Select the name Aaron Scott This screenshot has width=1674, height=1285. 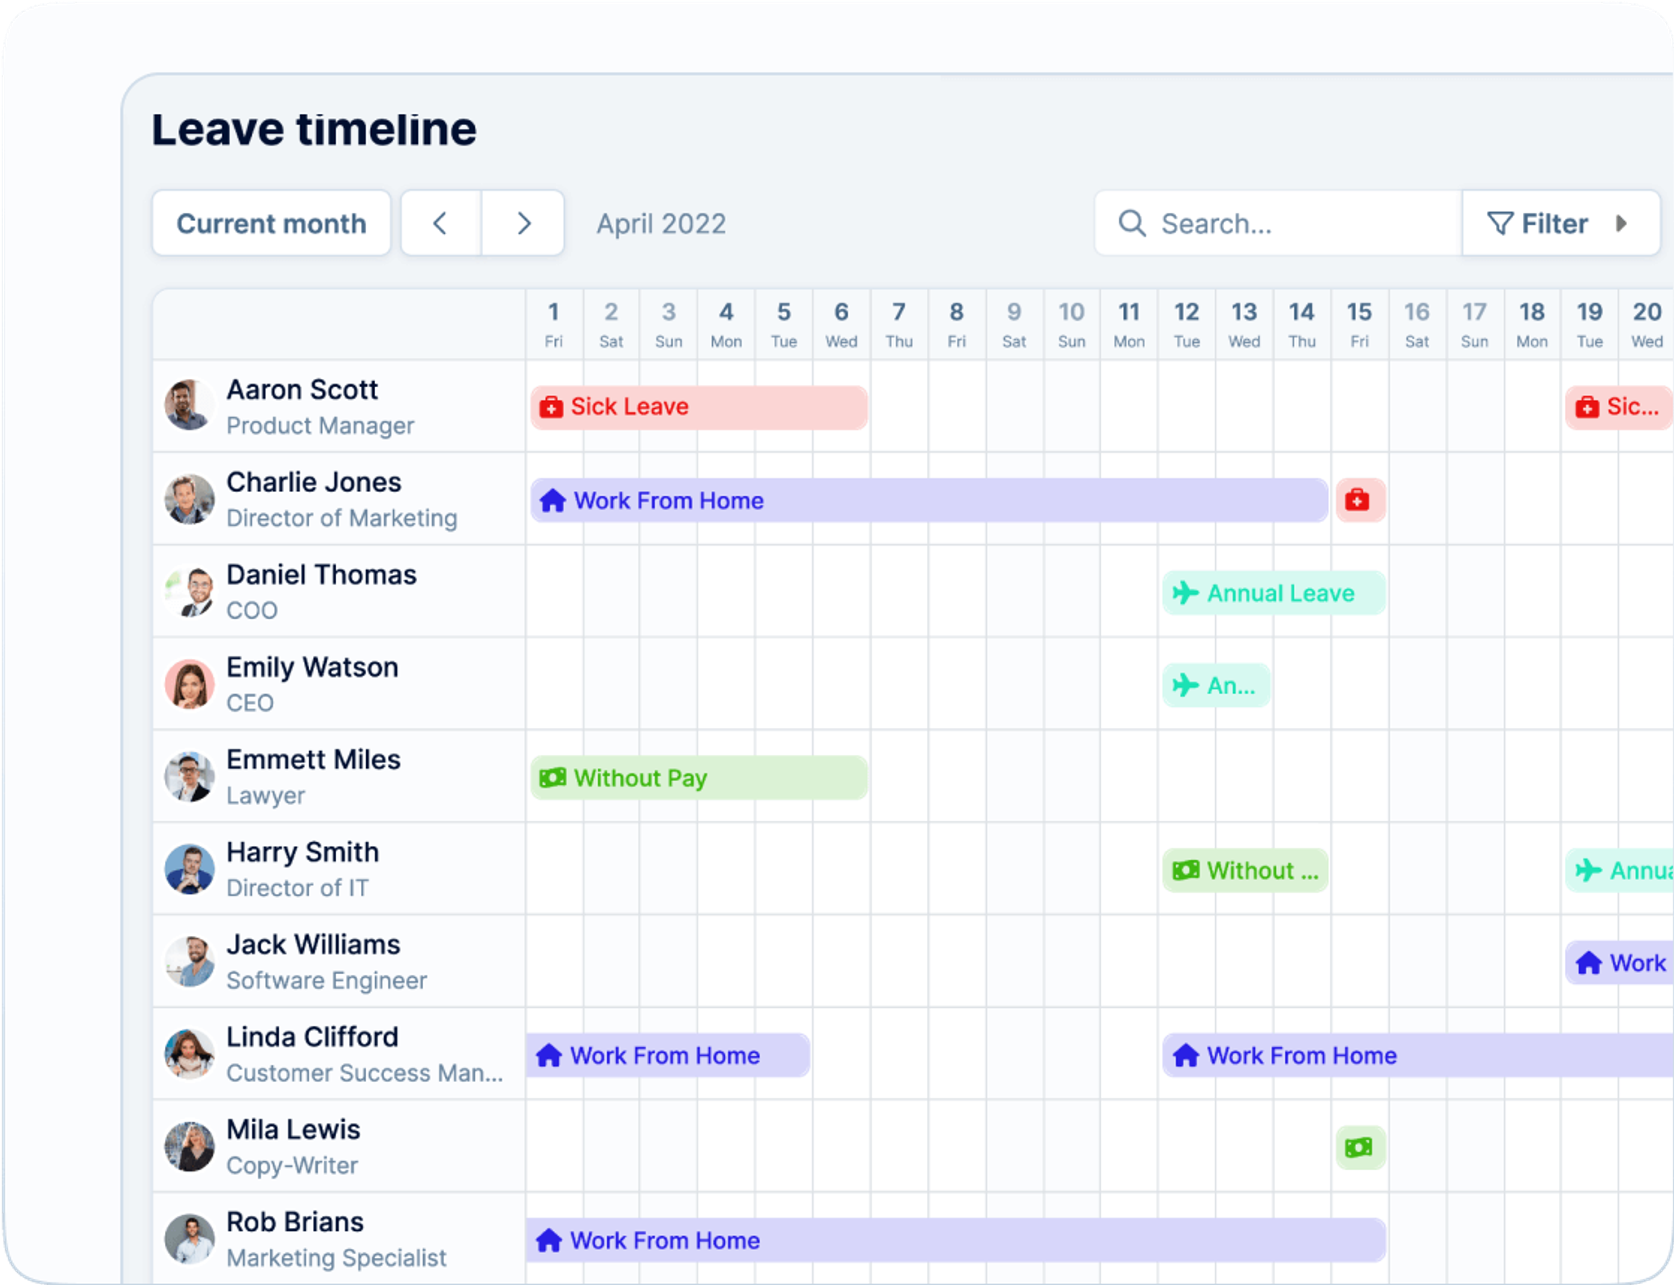302,389
